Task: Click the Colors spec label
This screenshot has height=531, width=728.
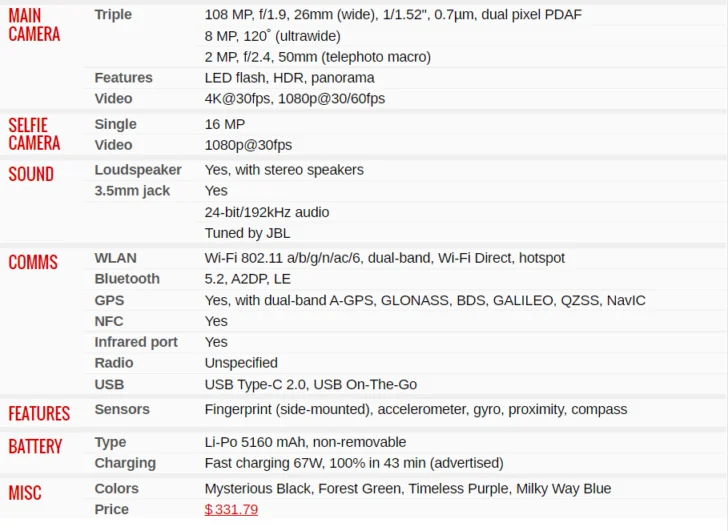Action: coord(117,489)
